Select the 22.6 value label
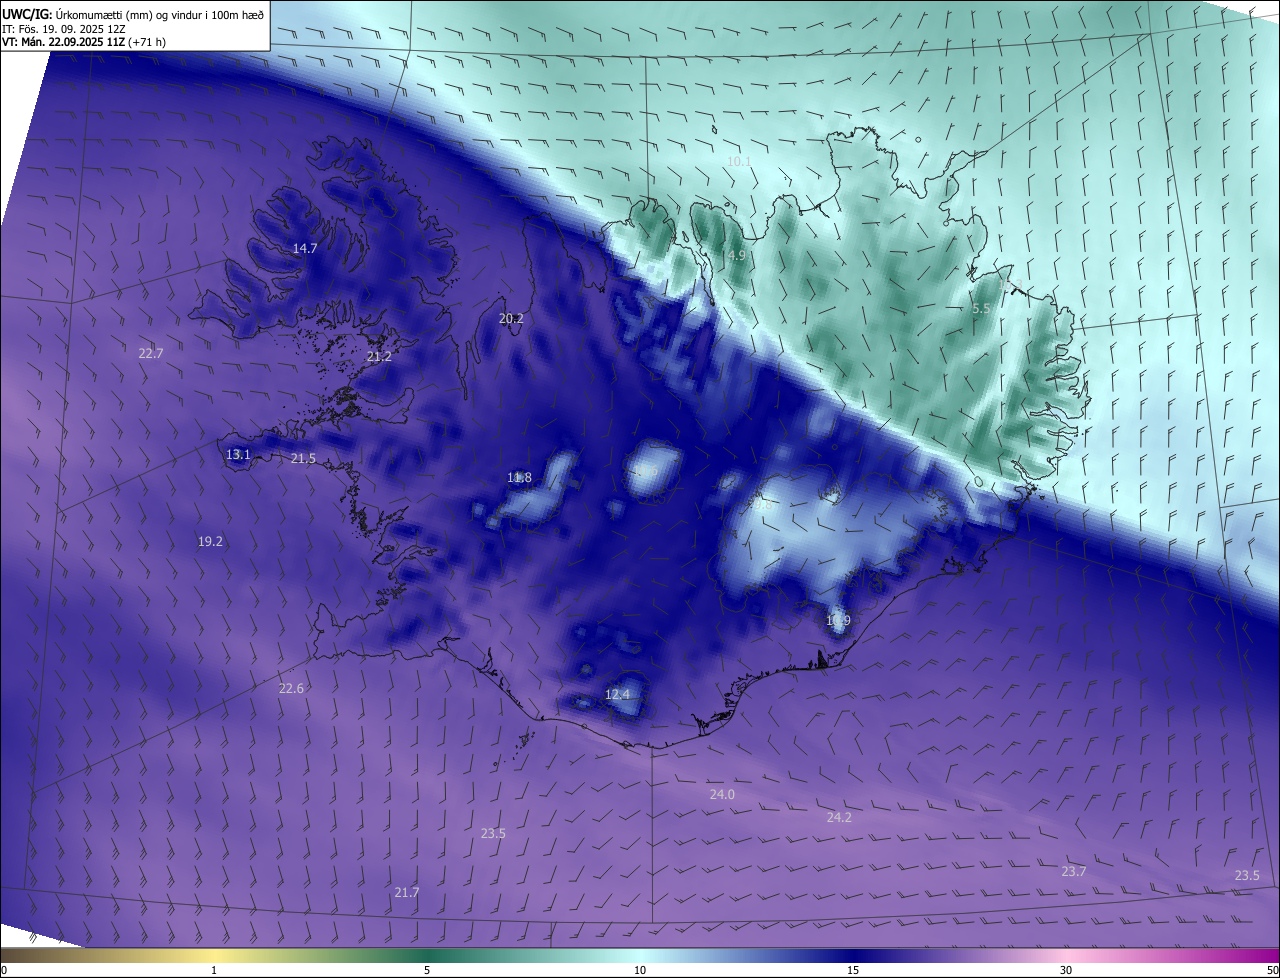 [x=291, y=688]
